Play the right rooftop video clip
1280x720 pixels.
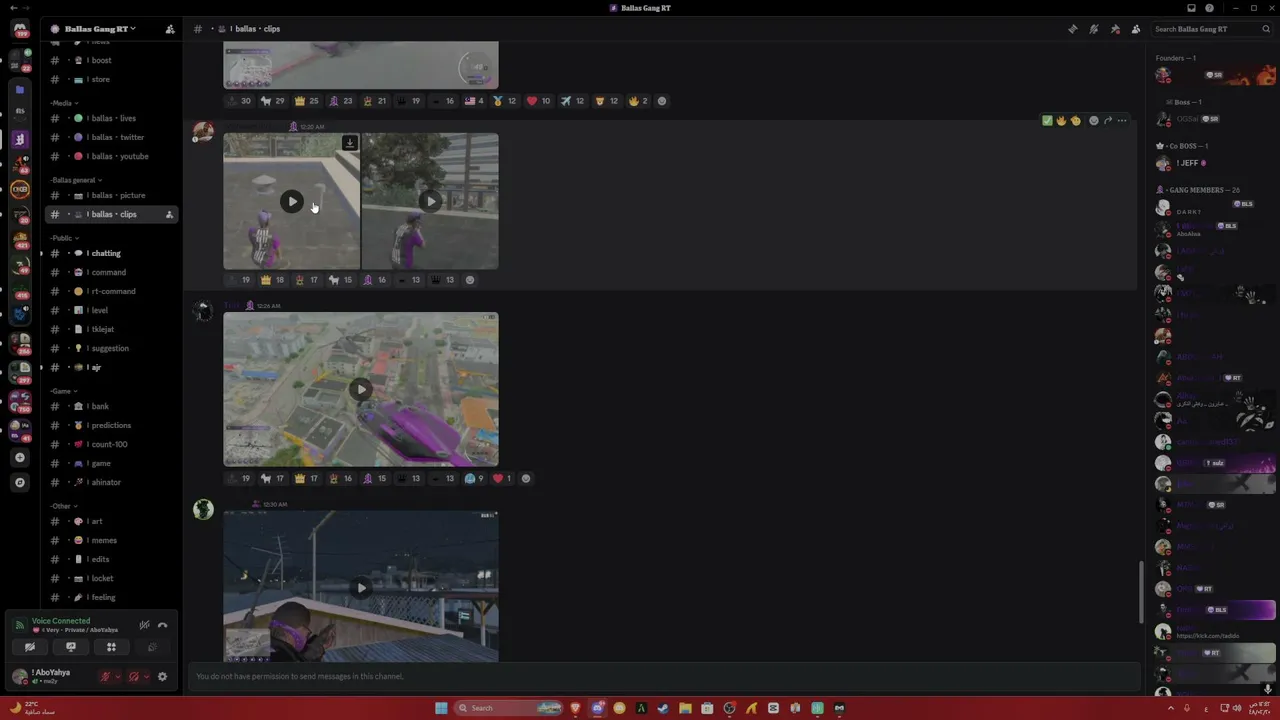tap(430, 201)
